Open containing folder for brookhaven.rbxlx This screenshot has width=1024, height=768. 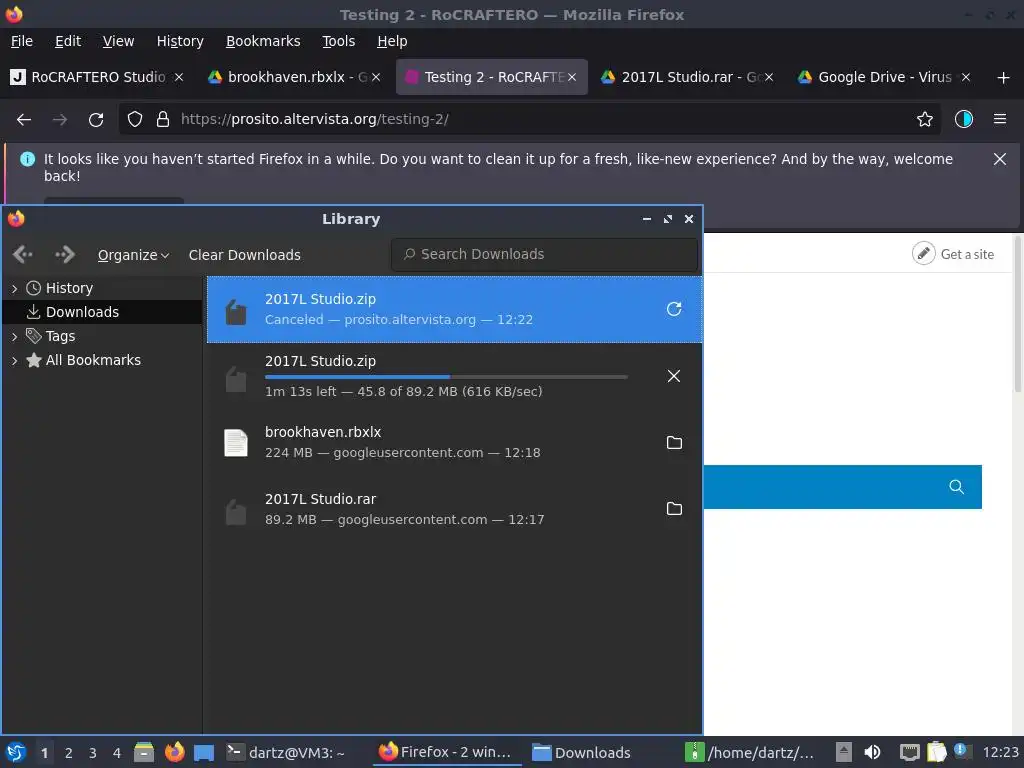pyautogui.click(x=674, y=443)
